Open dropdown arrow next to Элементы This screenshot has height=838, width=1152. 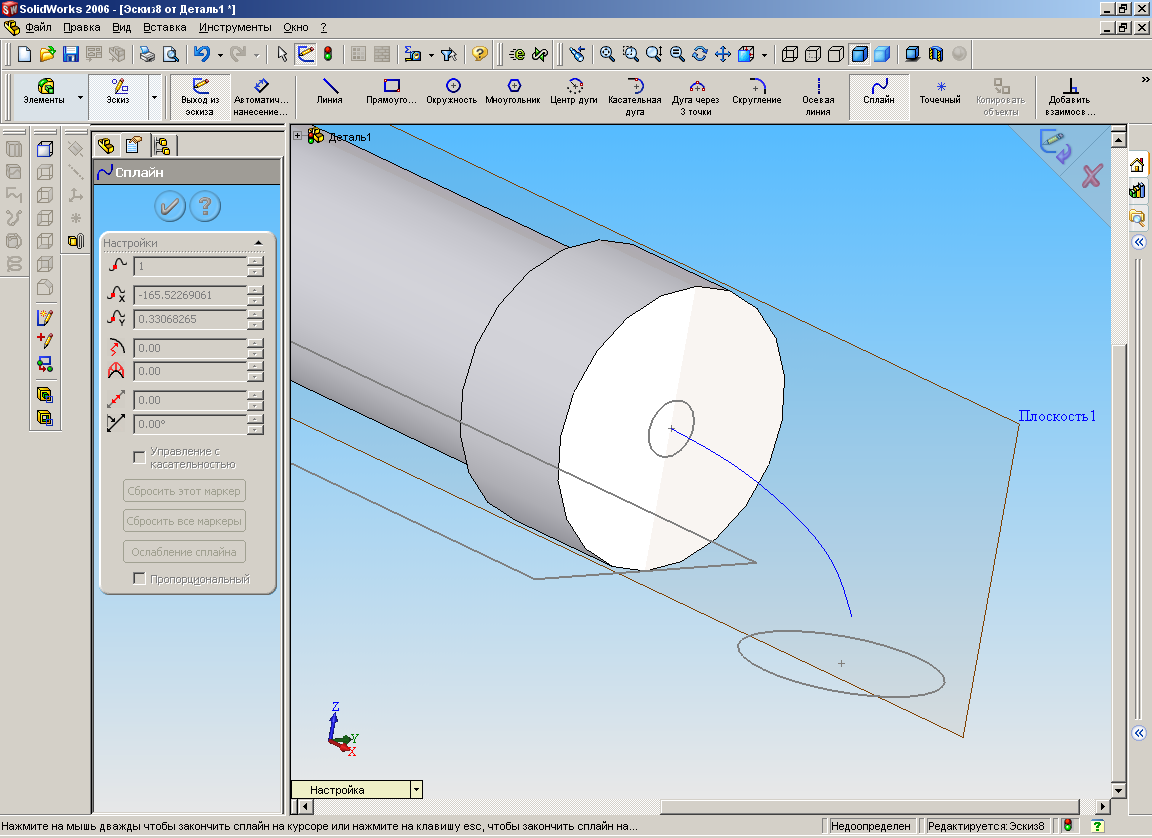coord(80,97)
